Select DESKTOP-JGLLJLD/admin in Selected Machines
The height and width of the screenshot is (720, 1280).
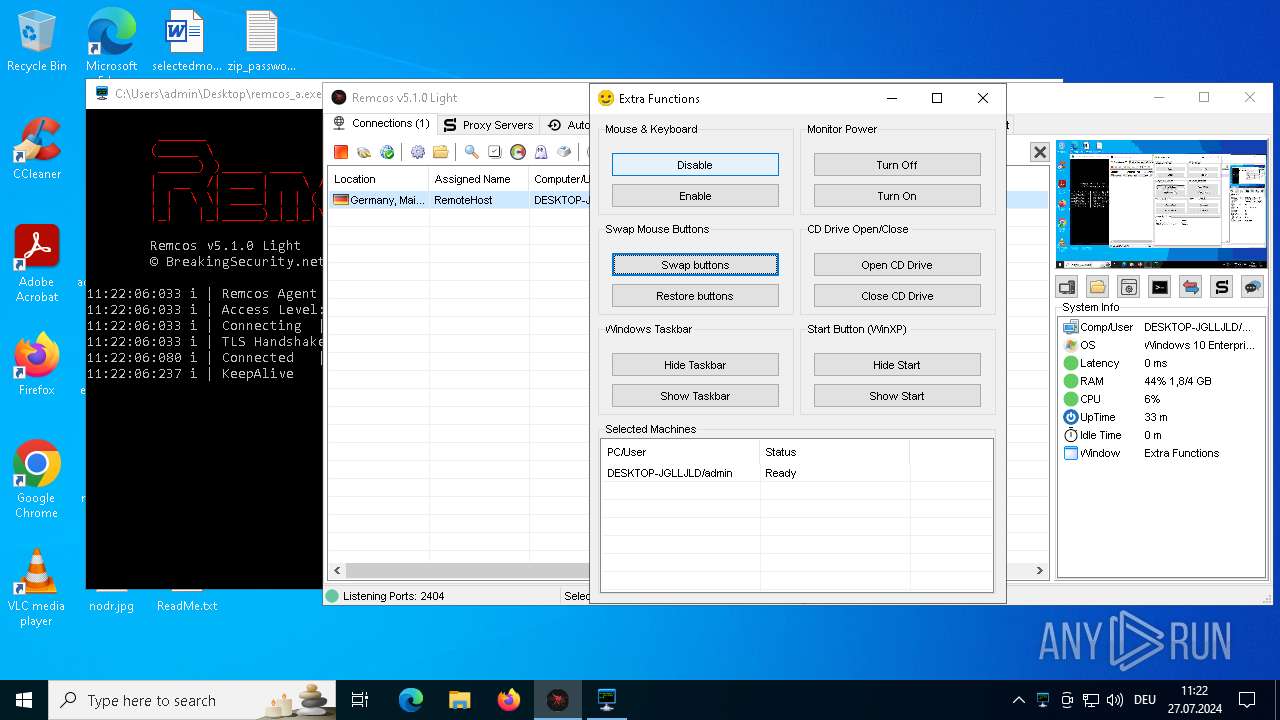tap(670, 473)
